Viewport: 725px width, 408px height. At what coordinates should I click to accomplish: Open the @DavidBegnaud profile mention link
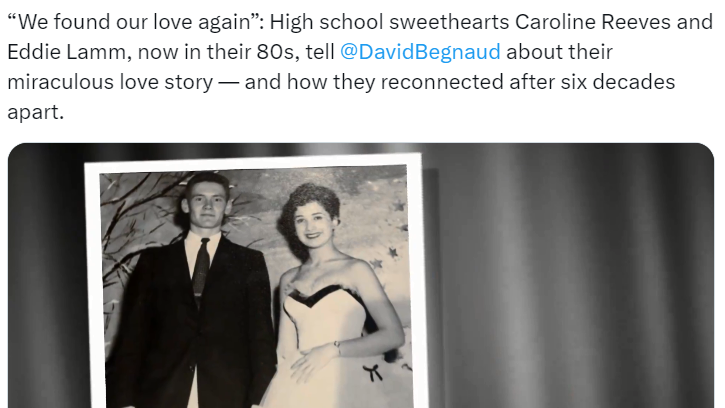pyautogui.click(x=420, y=52)
